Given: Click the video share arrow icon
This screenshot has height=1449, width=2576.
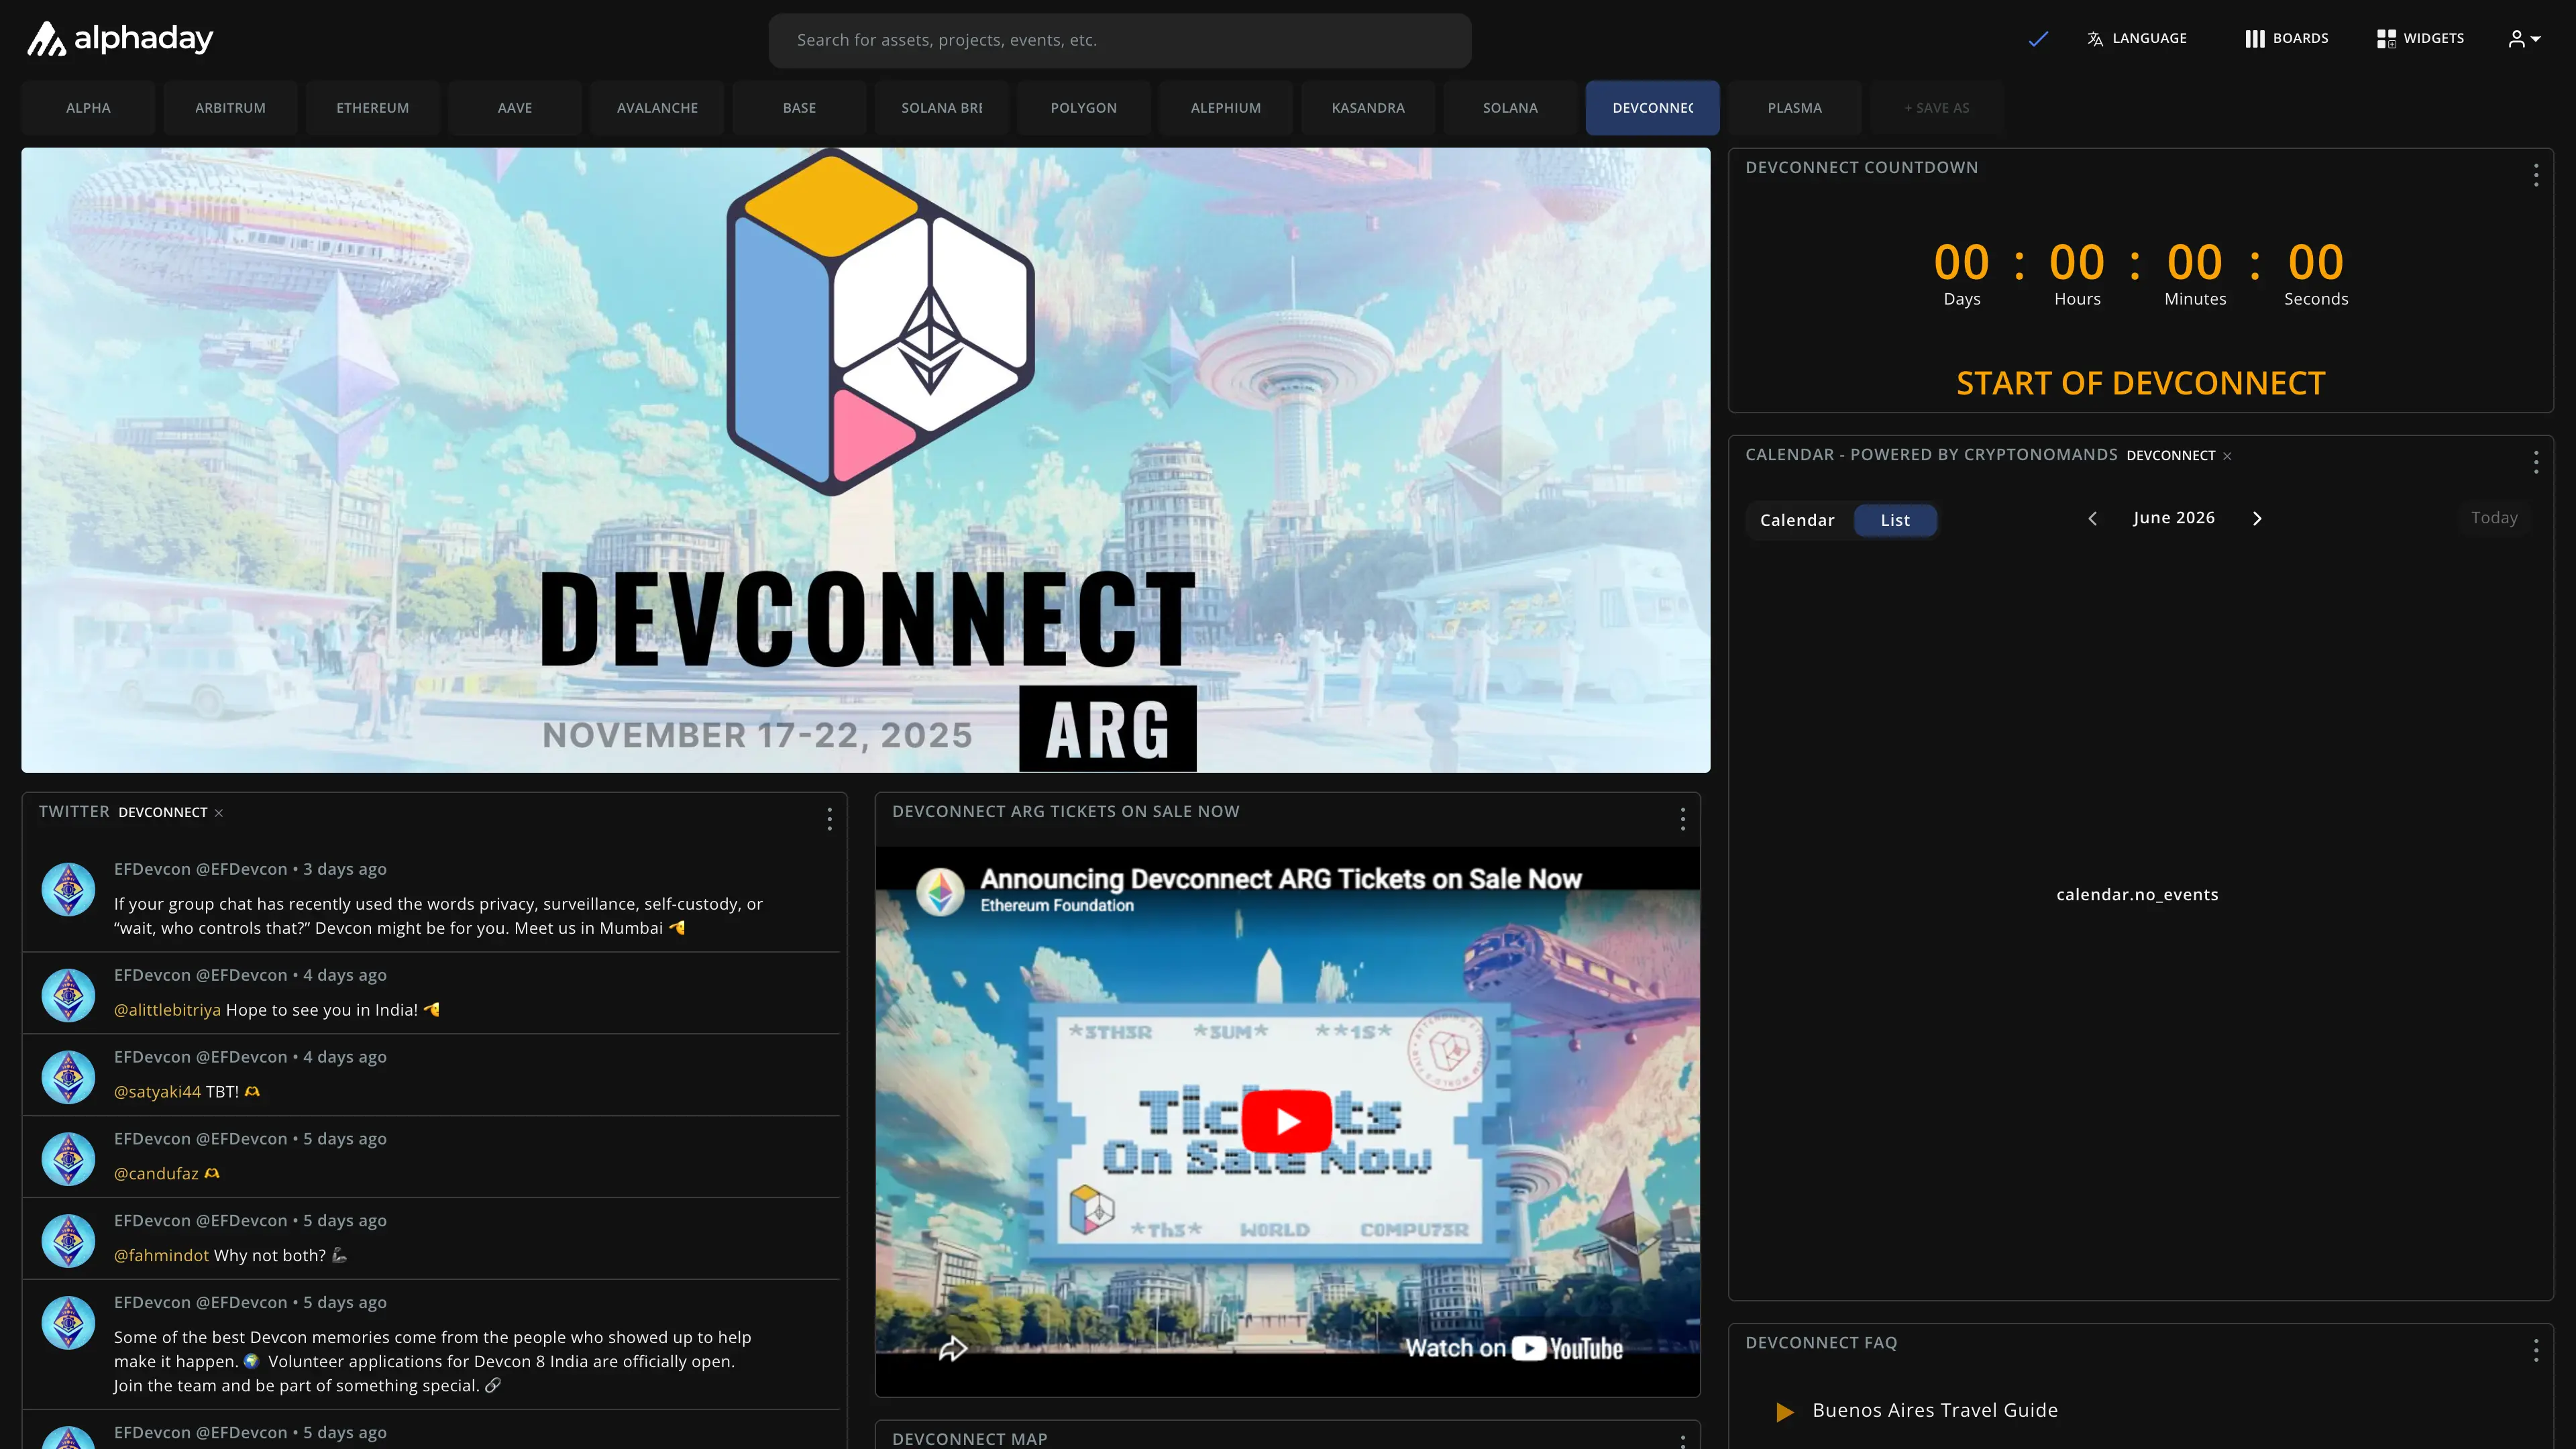Looking at the screenshot, I should (953, 1349).
